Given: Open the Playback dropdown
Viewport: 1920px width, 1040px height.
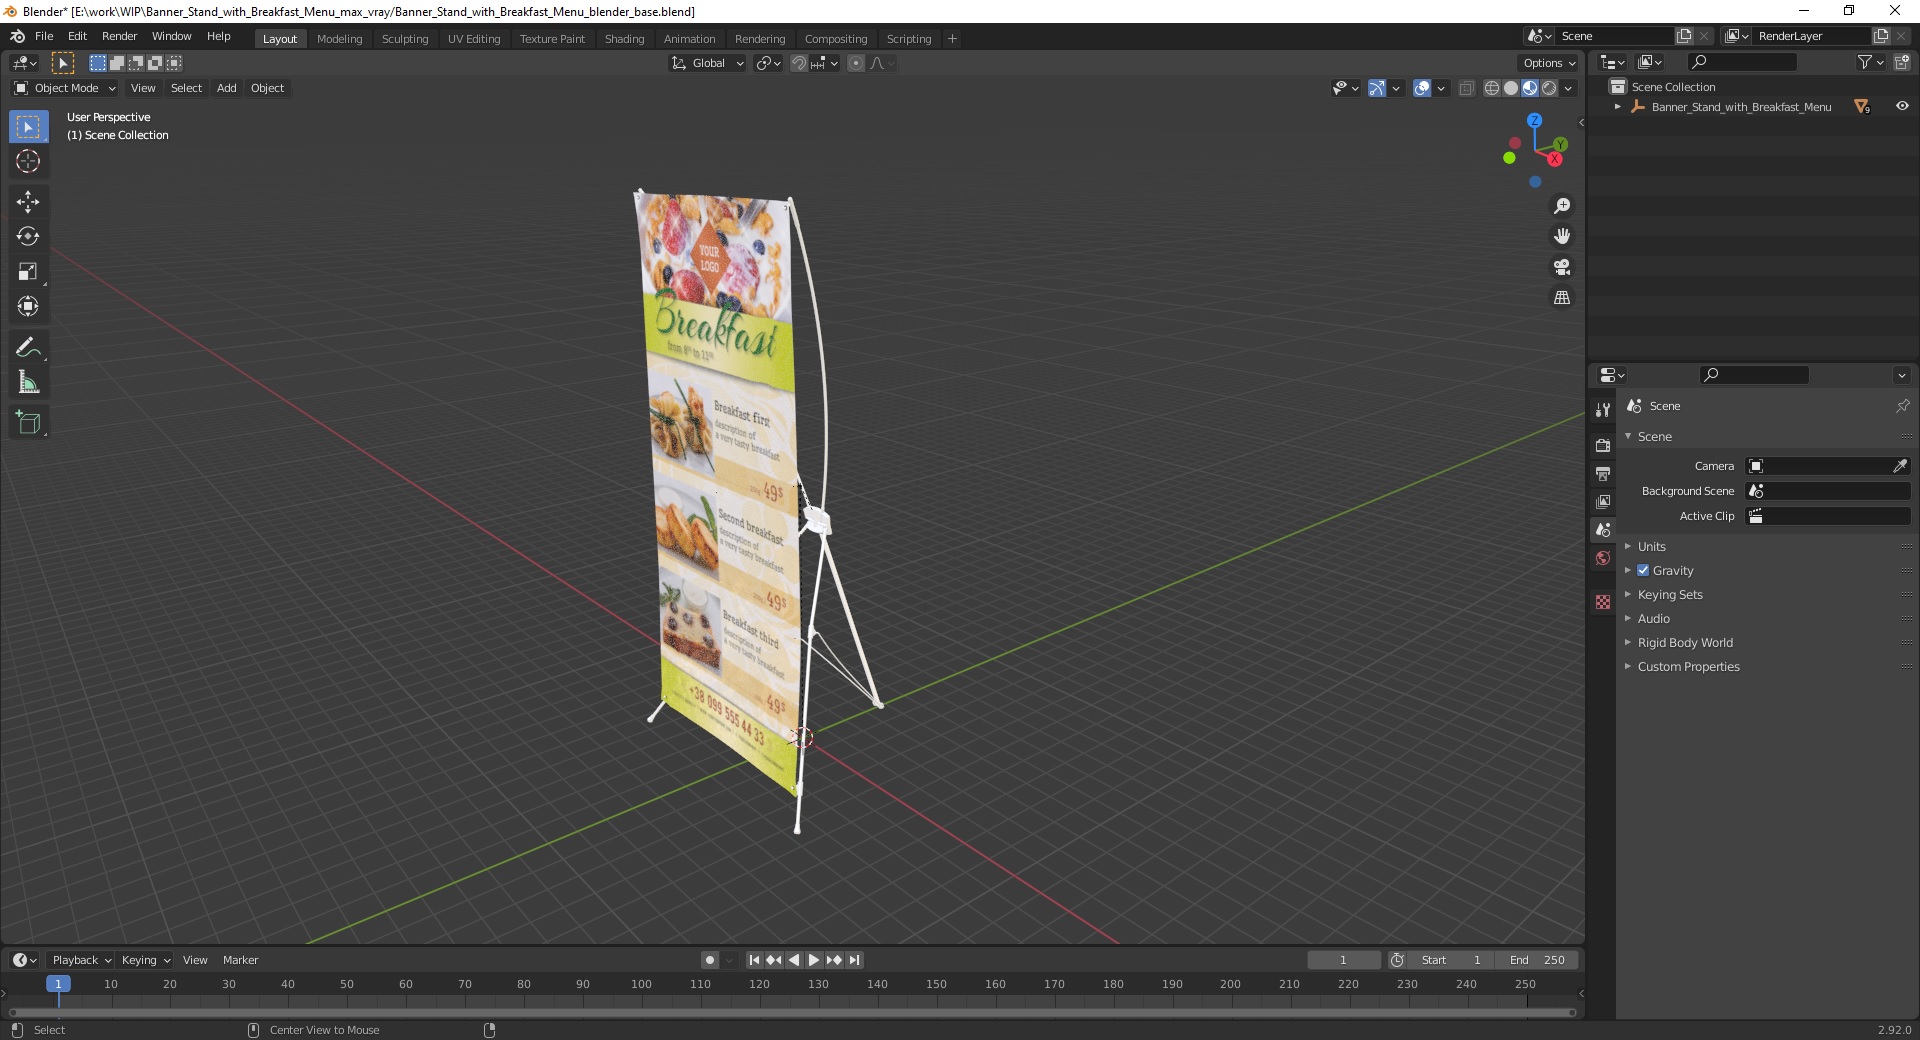Looking at the screenshot, I should 82,960.
